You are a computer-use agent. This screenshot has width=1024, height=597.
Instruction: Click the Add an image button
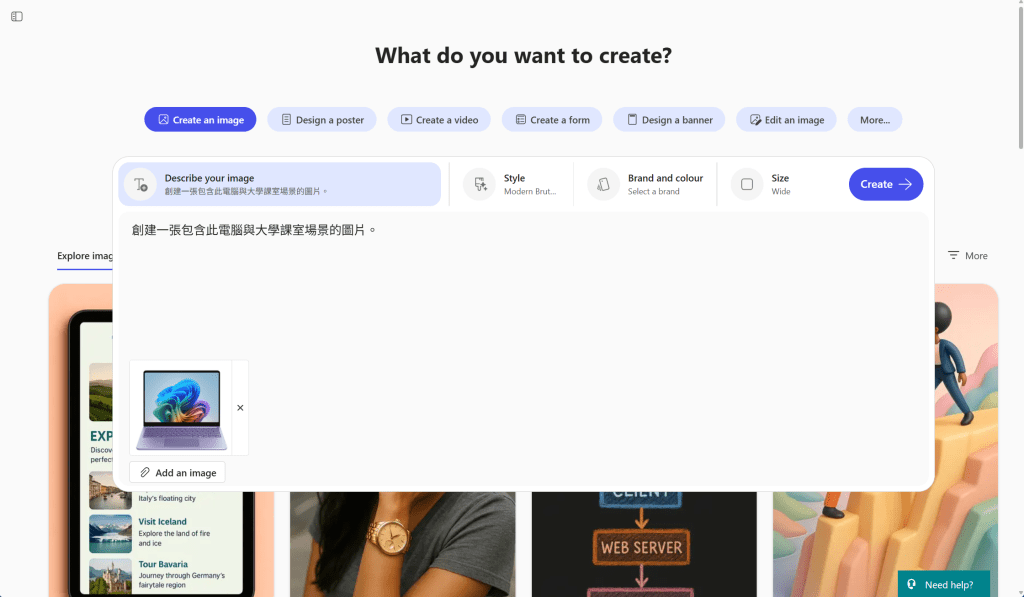point(178,472)
